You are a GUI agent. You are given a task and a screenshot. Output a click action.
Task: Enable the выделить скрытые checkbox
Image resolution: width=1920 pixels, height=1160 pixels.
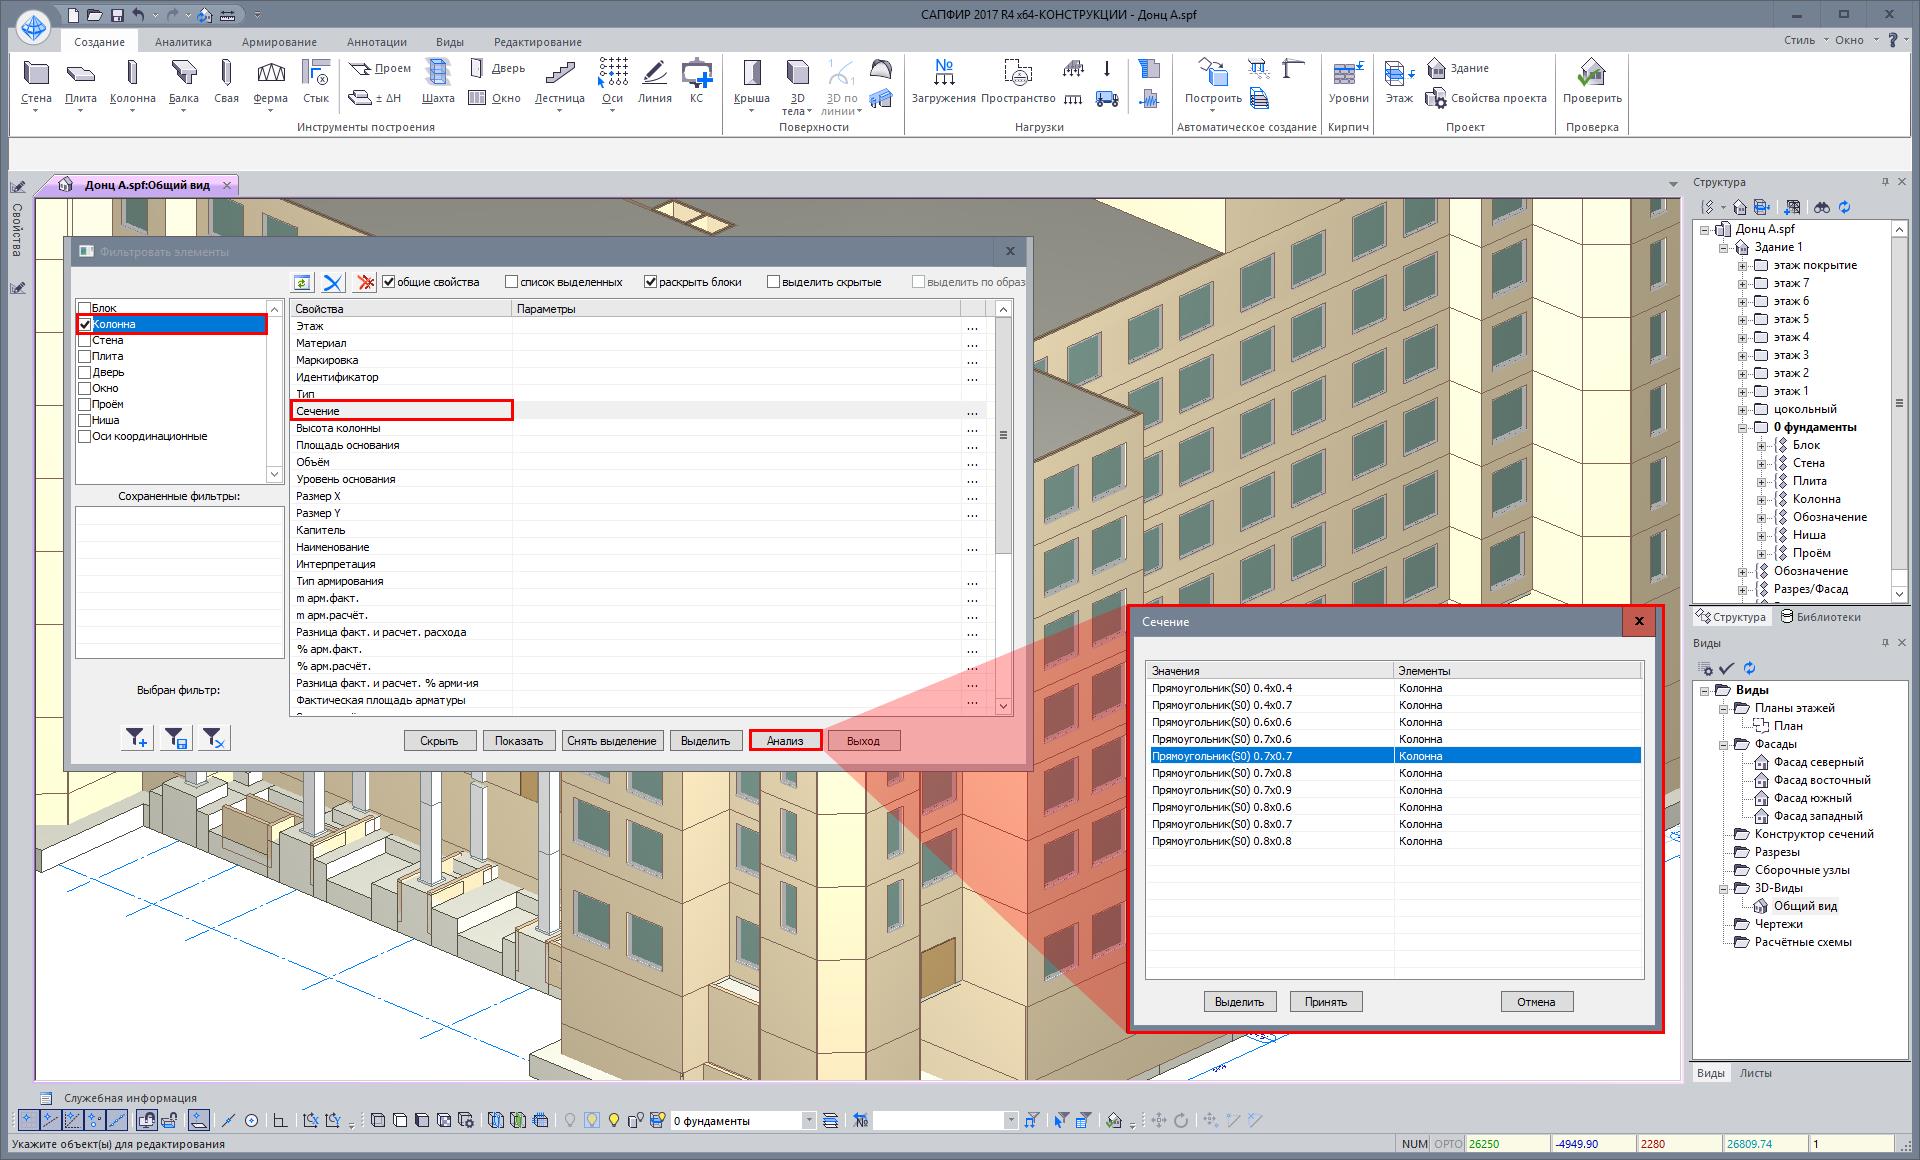(x=773, y=282)
